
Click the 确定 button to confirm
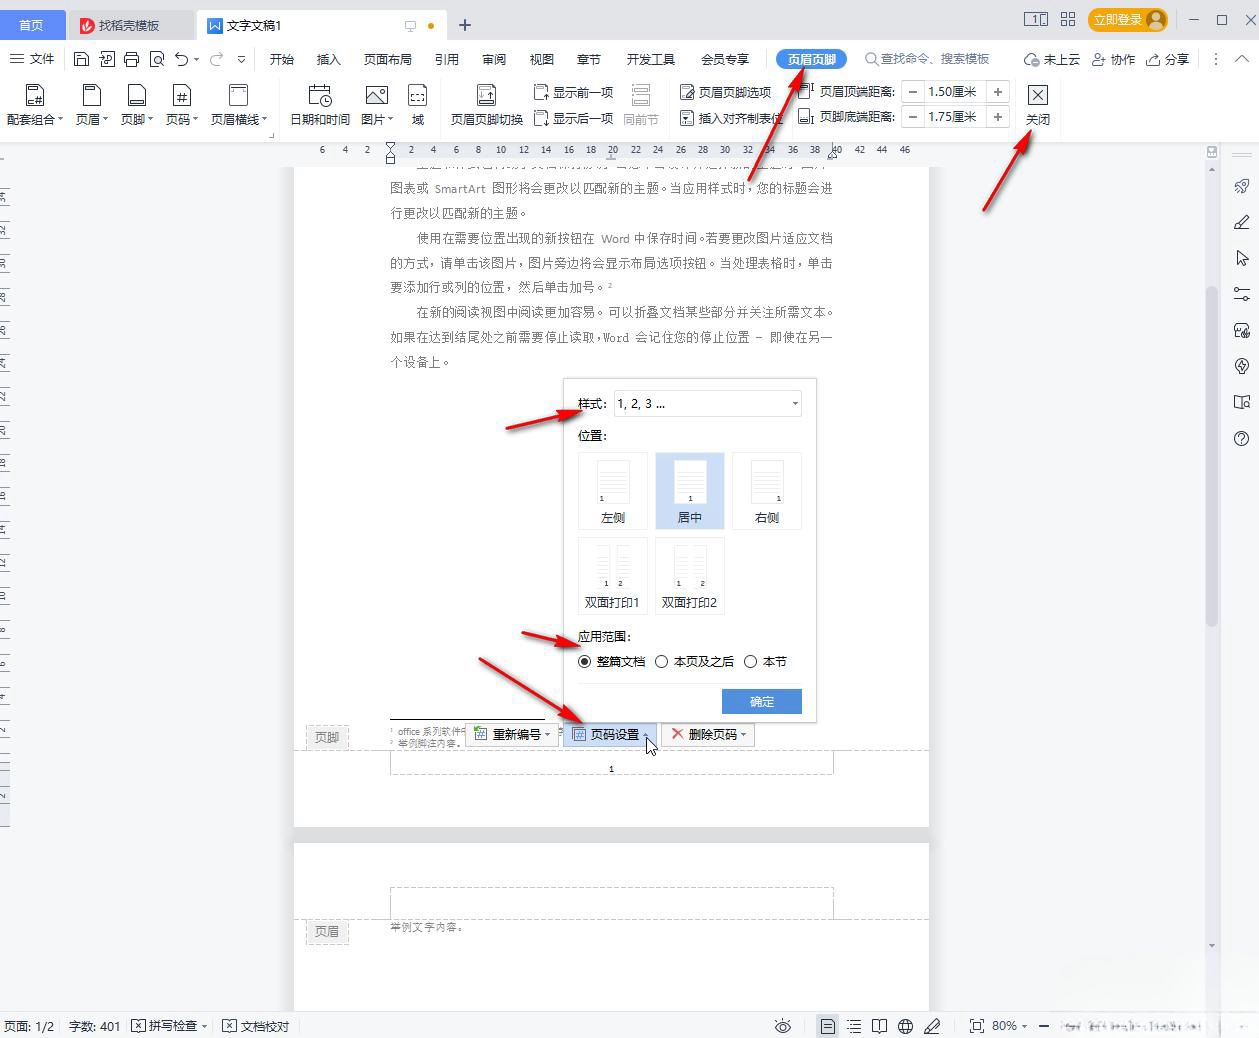point(761,701)
